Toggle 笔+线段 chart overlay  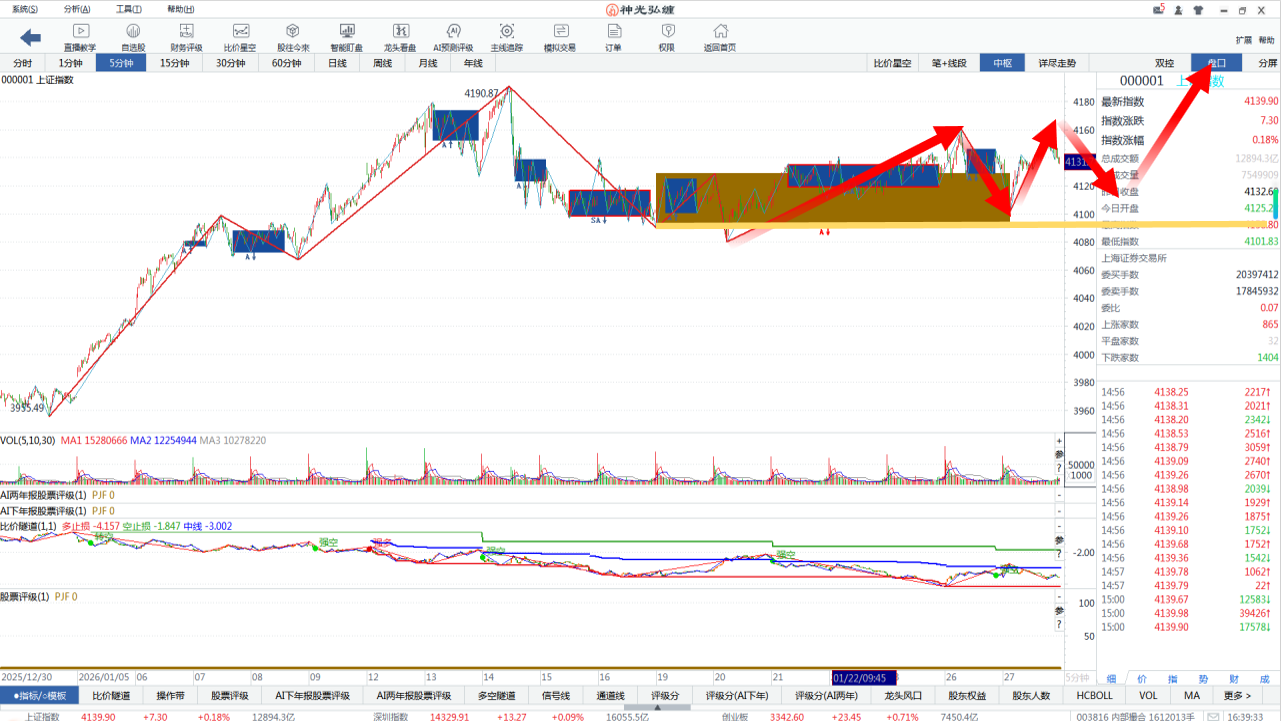tap(949, 63)
